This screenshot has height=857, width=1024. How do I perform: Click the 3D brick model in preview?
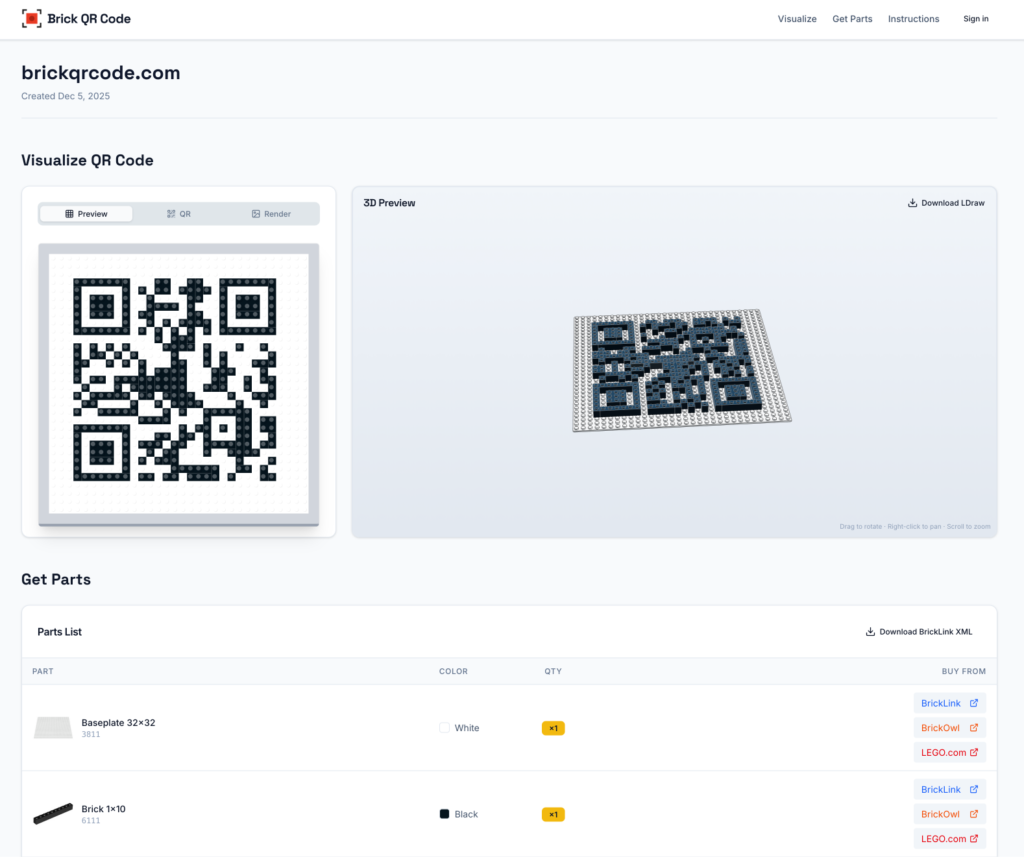(681, 371)
